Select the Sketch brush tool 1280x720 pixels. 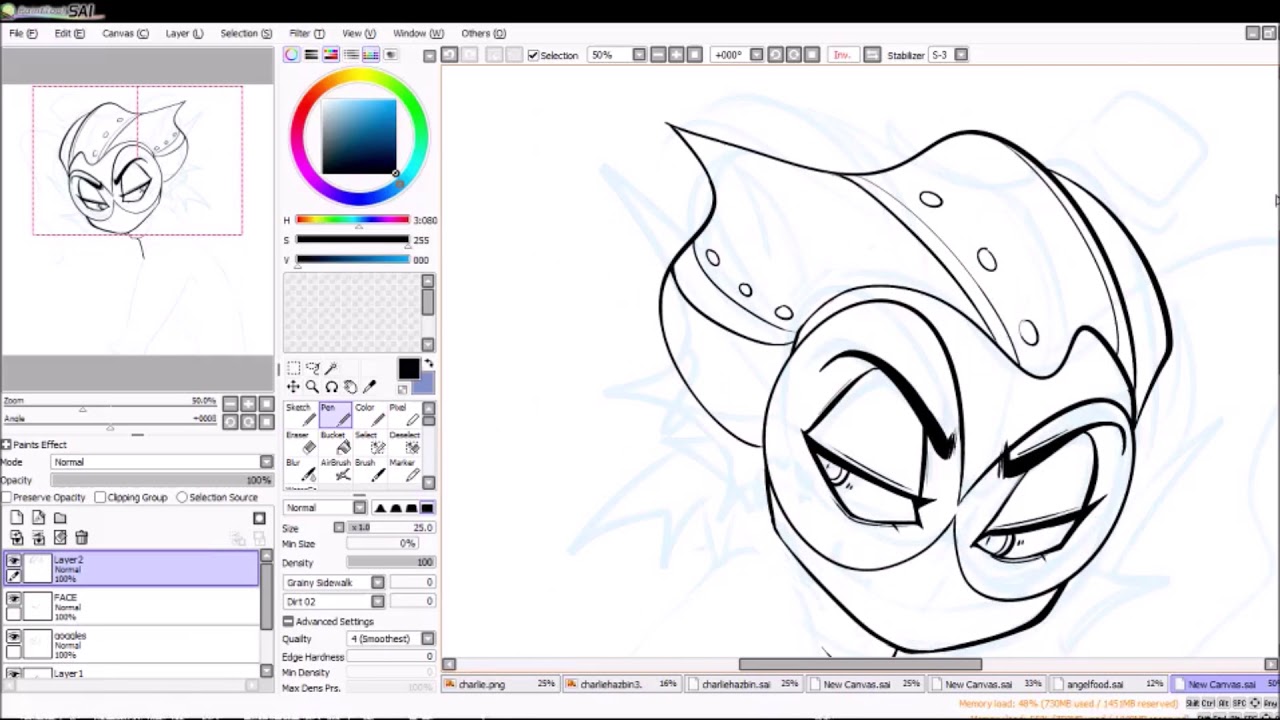[x=300, y=414]
